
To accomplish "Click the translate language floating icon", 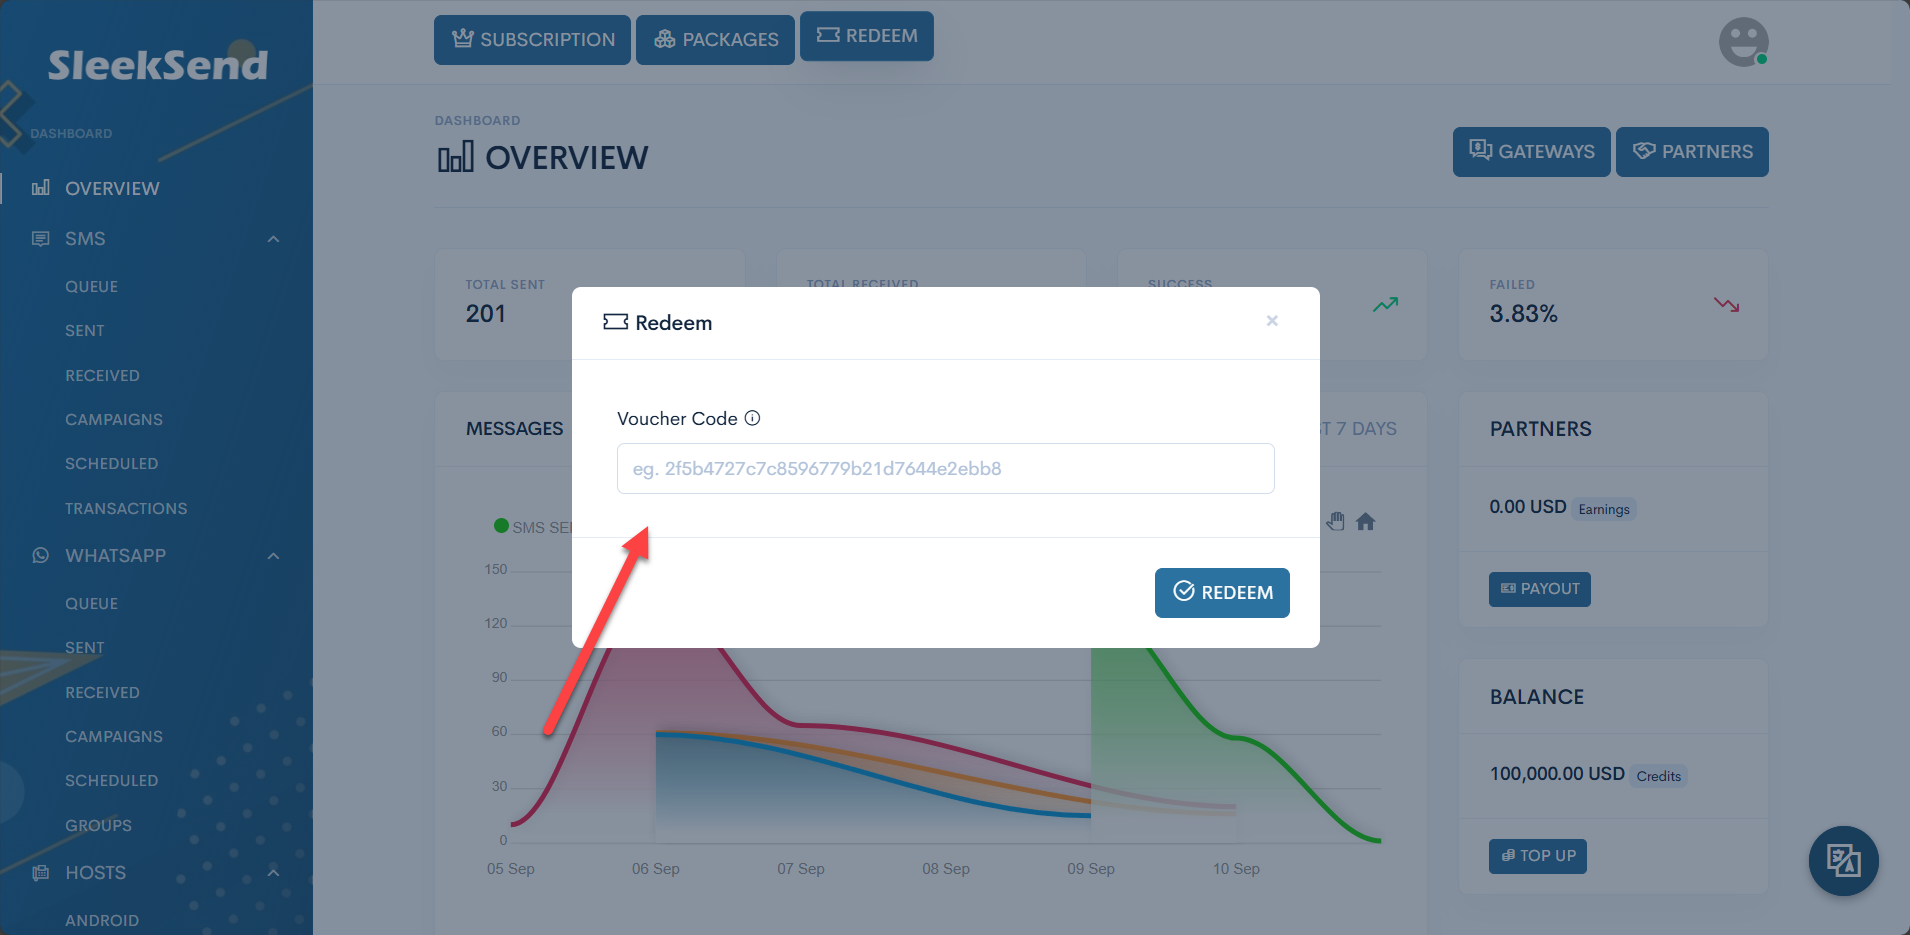I will tap(1843, 860).
